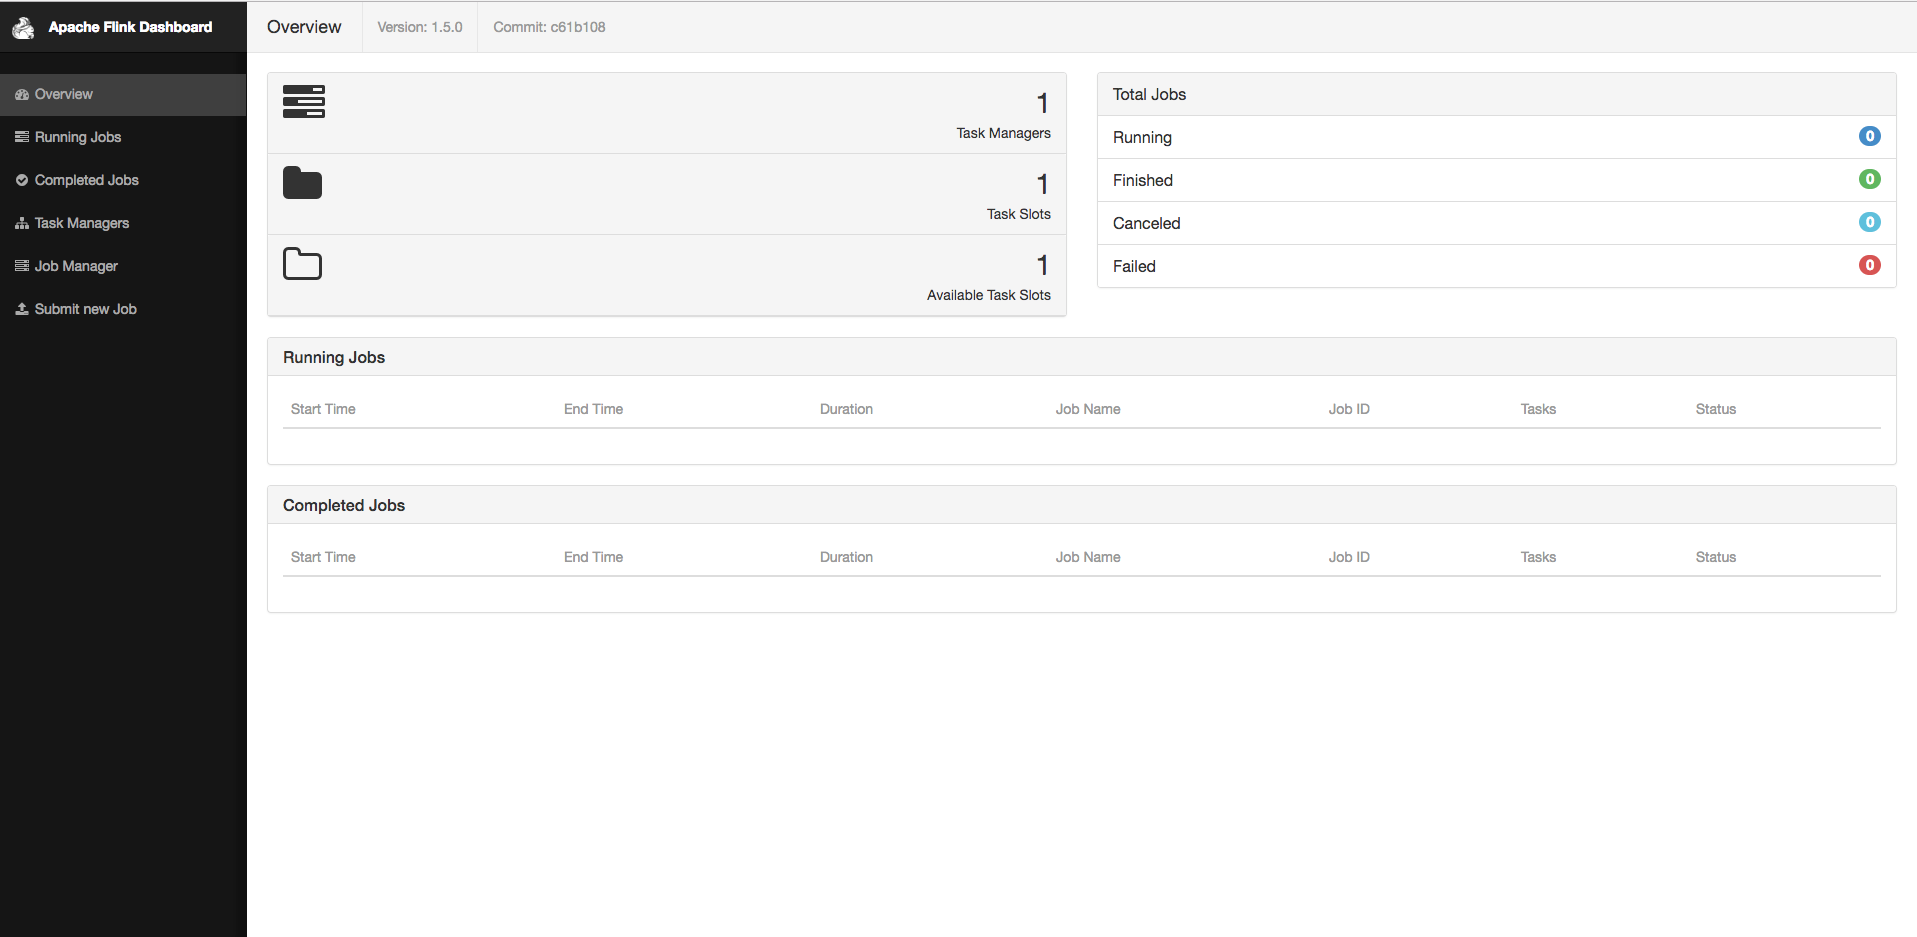Click the Task Managers sitemap icon

(x=22, y=223)
